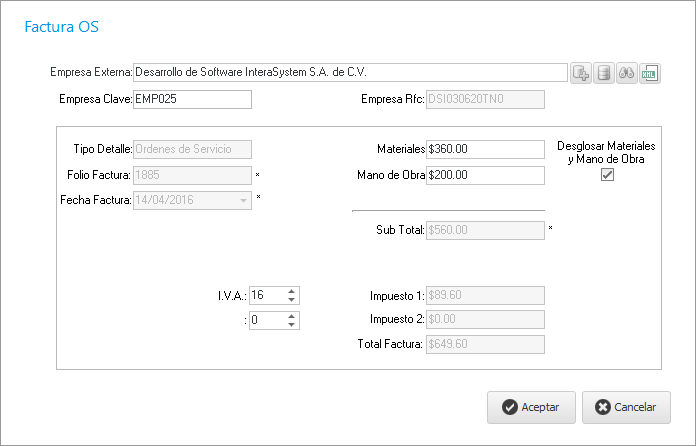This screenshot has width=696, height=446.
Task: Click the XML import icon
Action: tap(650, 73)
